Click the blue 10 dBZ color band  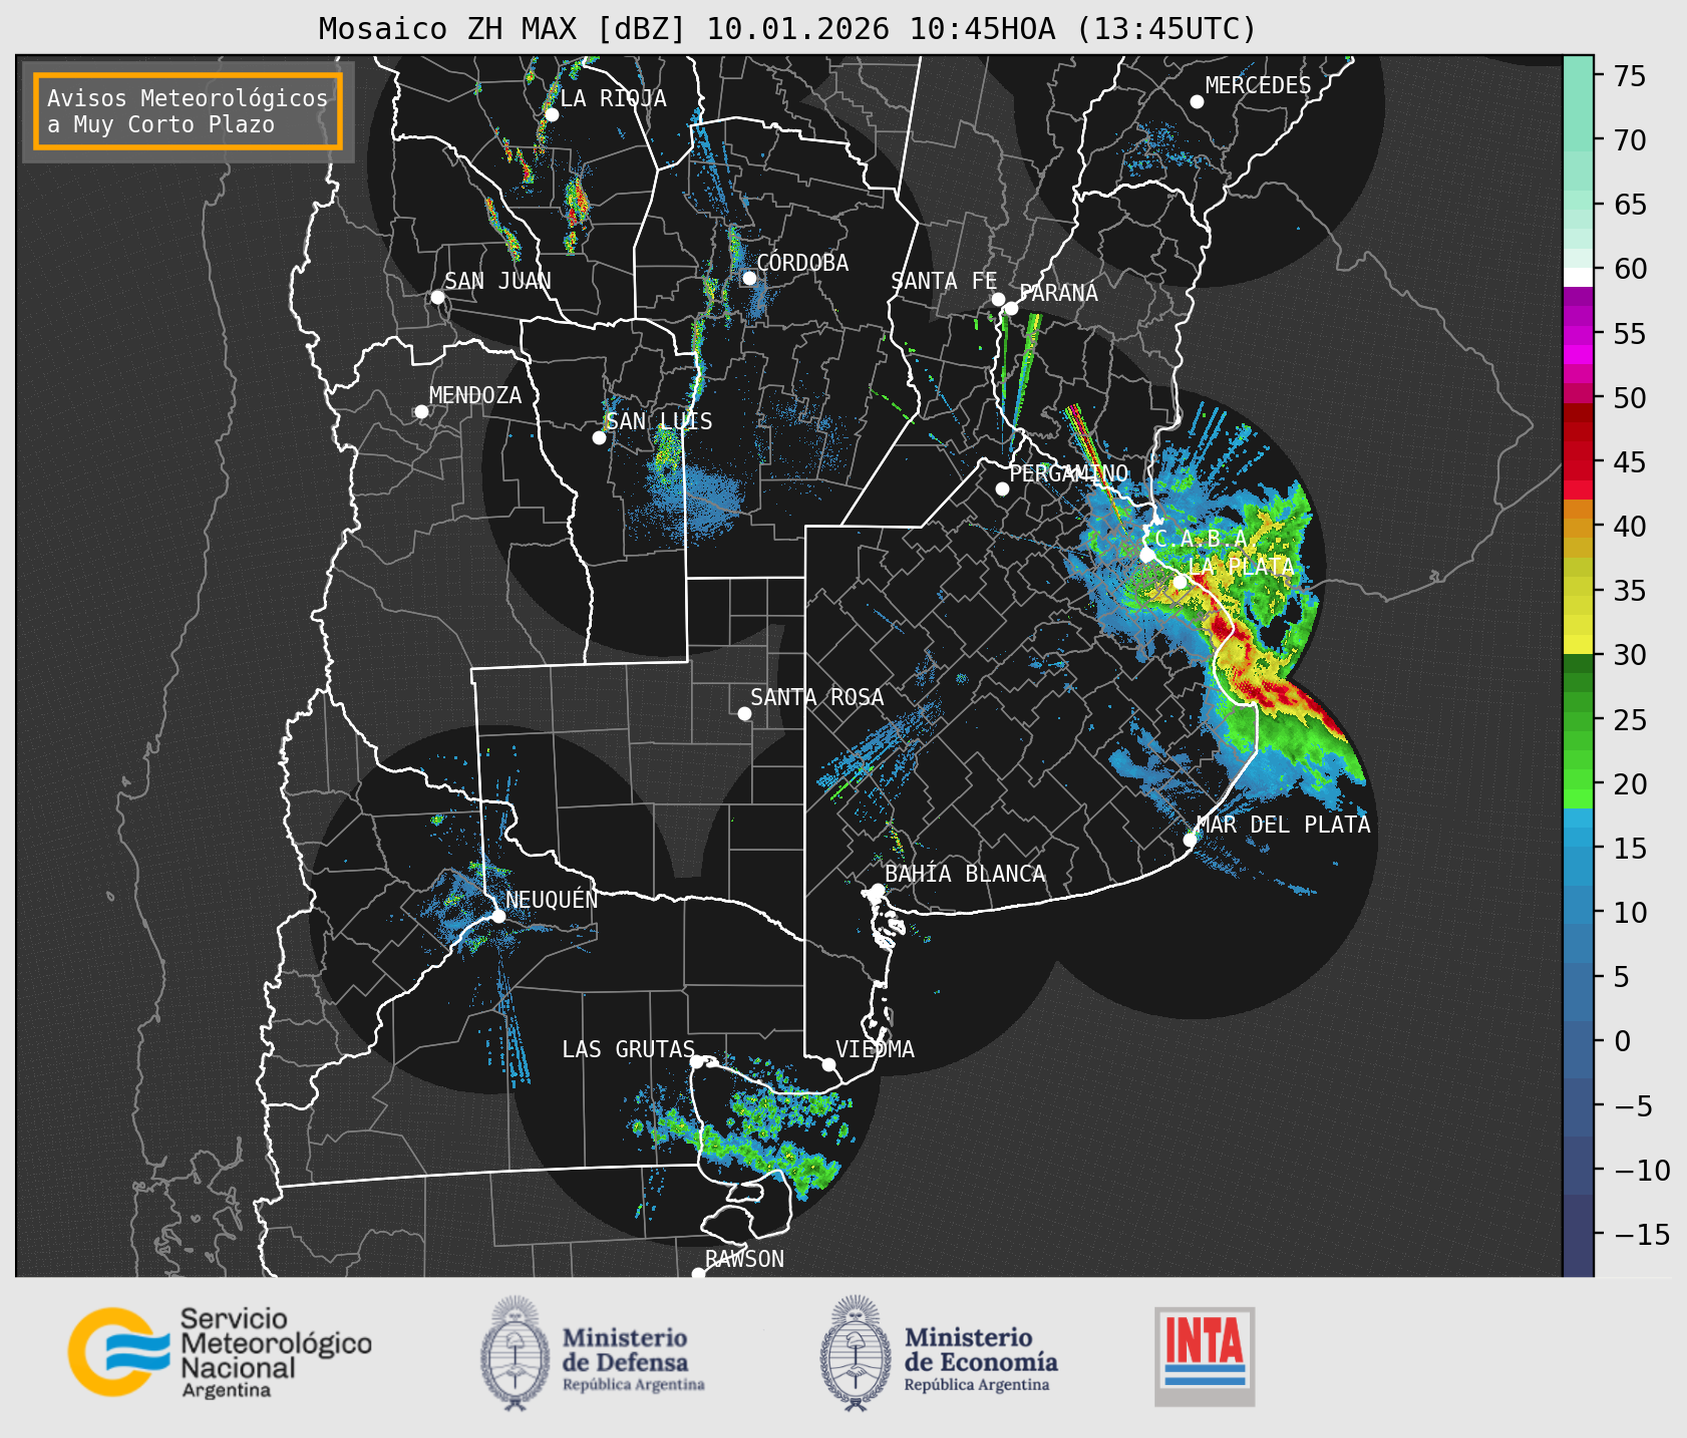tap(1578, 912)
